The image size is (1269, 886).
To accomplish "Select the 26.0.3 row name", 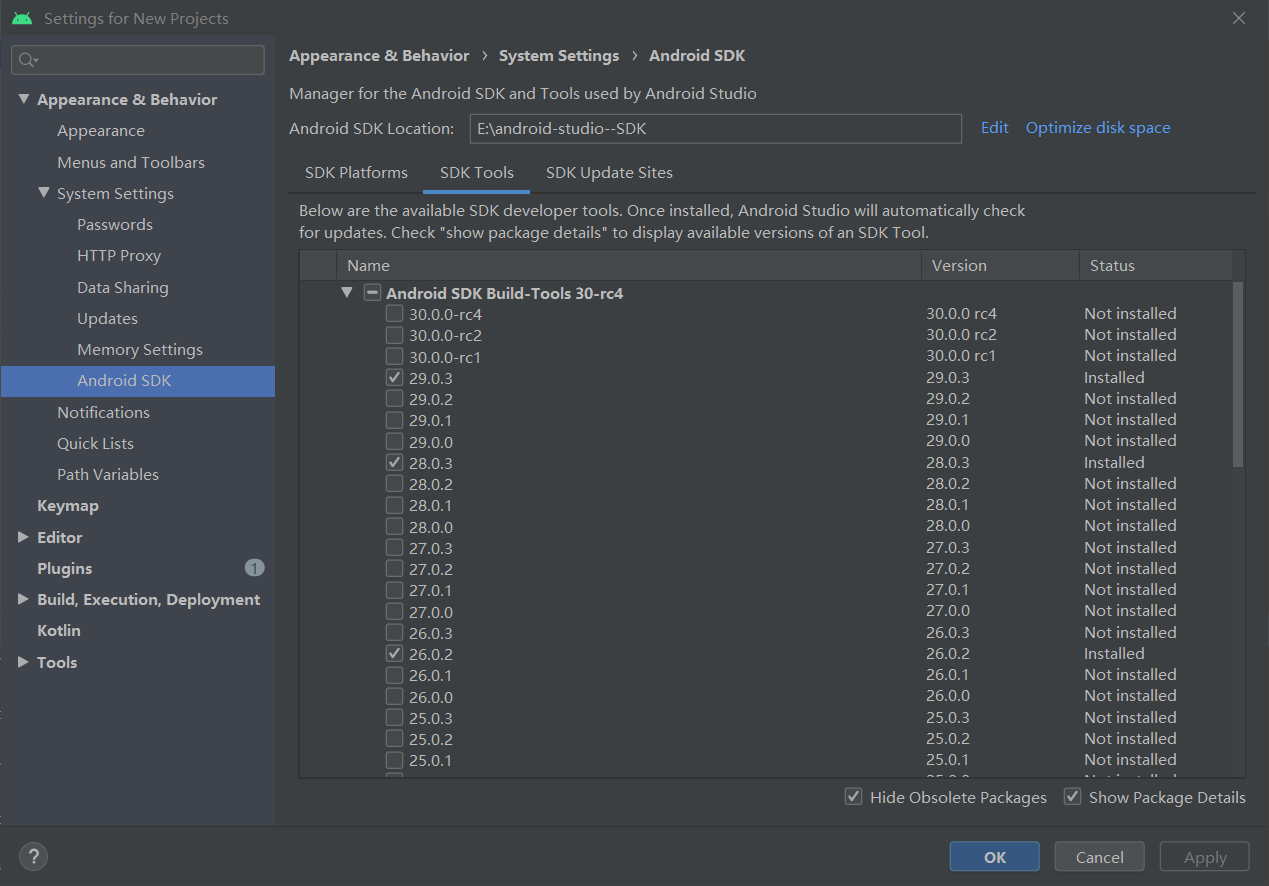I will tap(431, 633).
